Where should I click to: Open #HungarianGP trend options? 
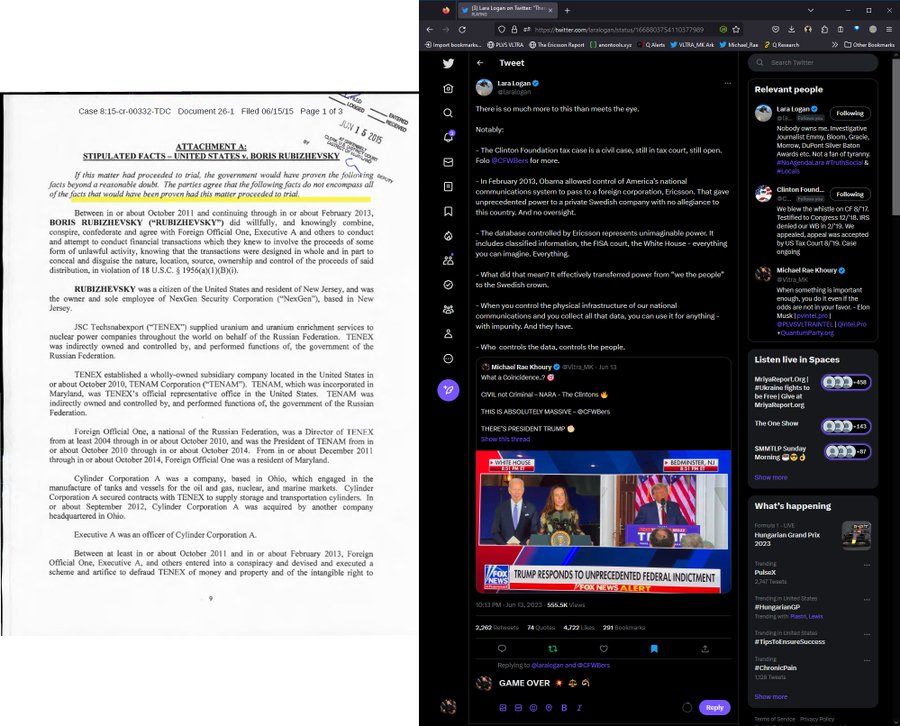[x=867, y=600]
